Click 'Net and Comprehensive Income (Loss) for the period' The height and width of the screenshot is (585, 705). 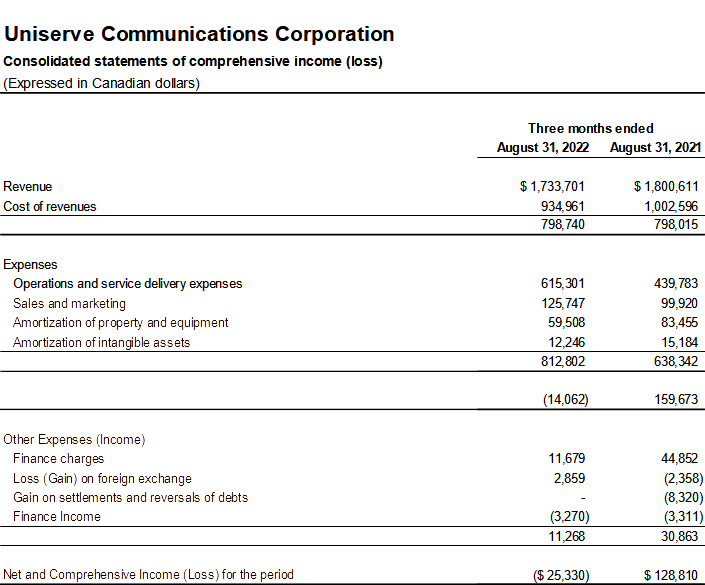(148, 575)
